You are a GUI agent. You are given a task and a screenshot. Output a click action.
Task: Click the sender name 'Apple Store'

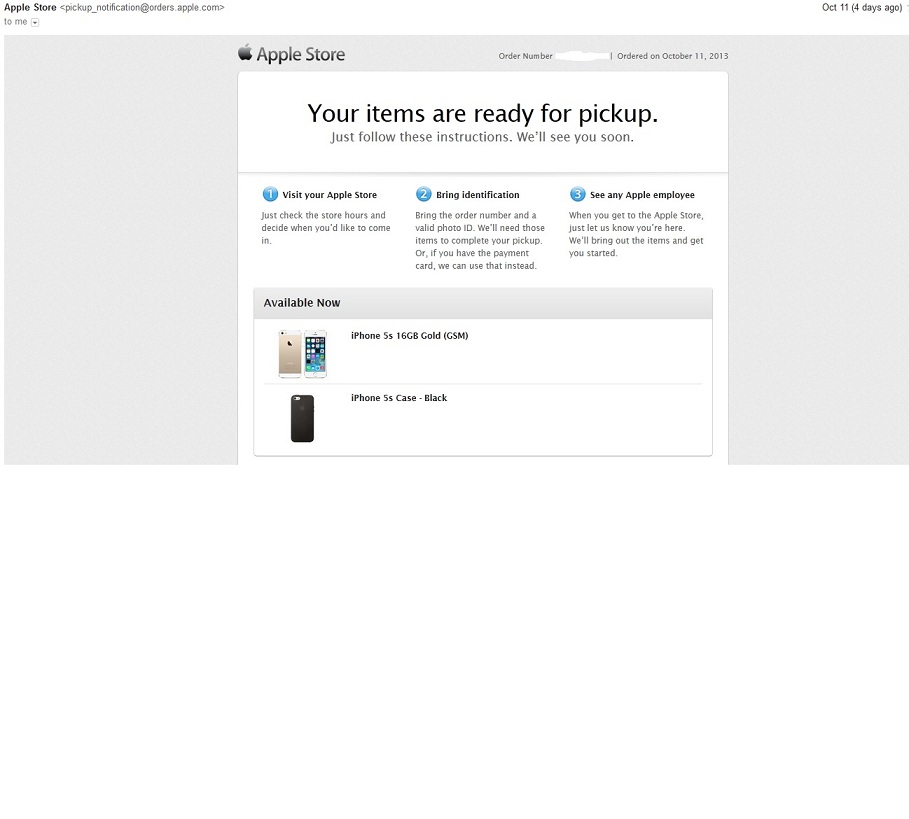[x=30, y=8]
